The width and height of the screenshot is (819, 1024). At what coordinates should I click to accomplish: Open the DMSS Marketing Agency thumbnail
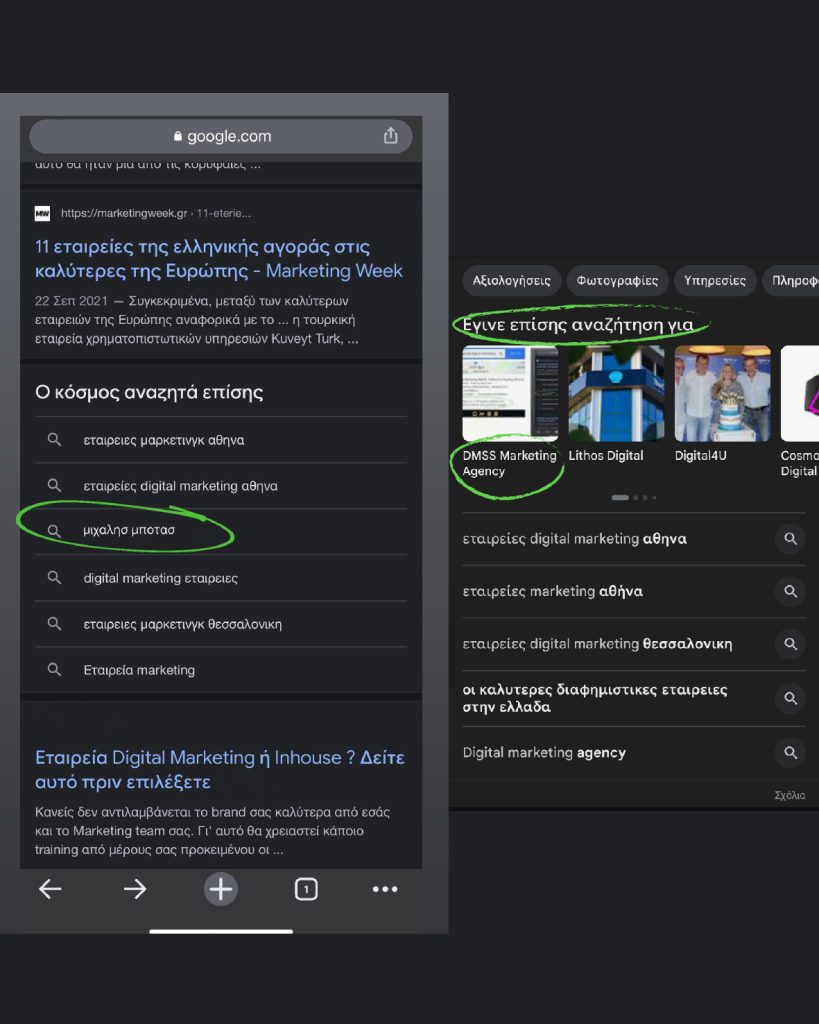(510, 393)
